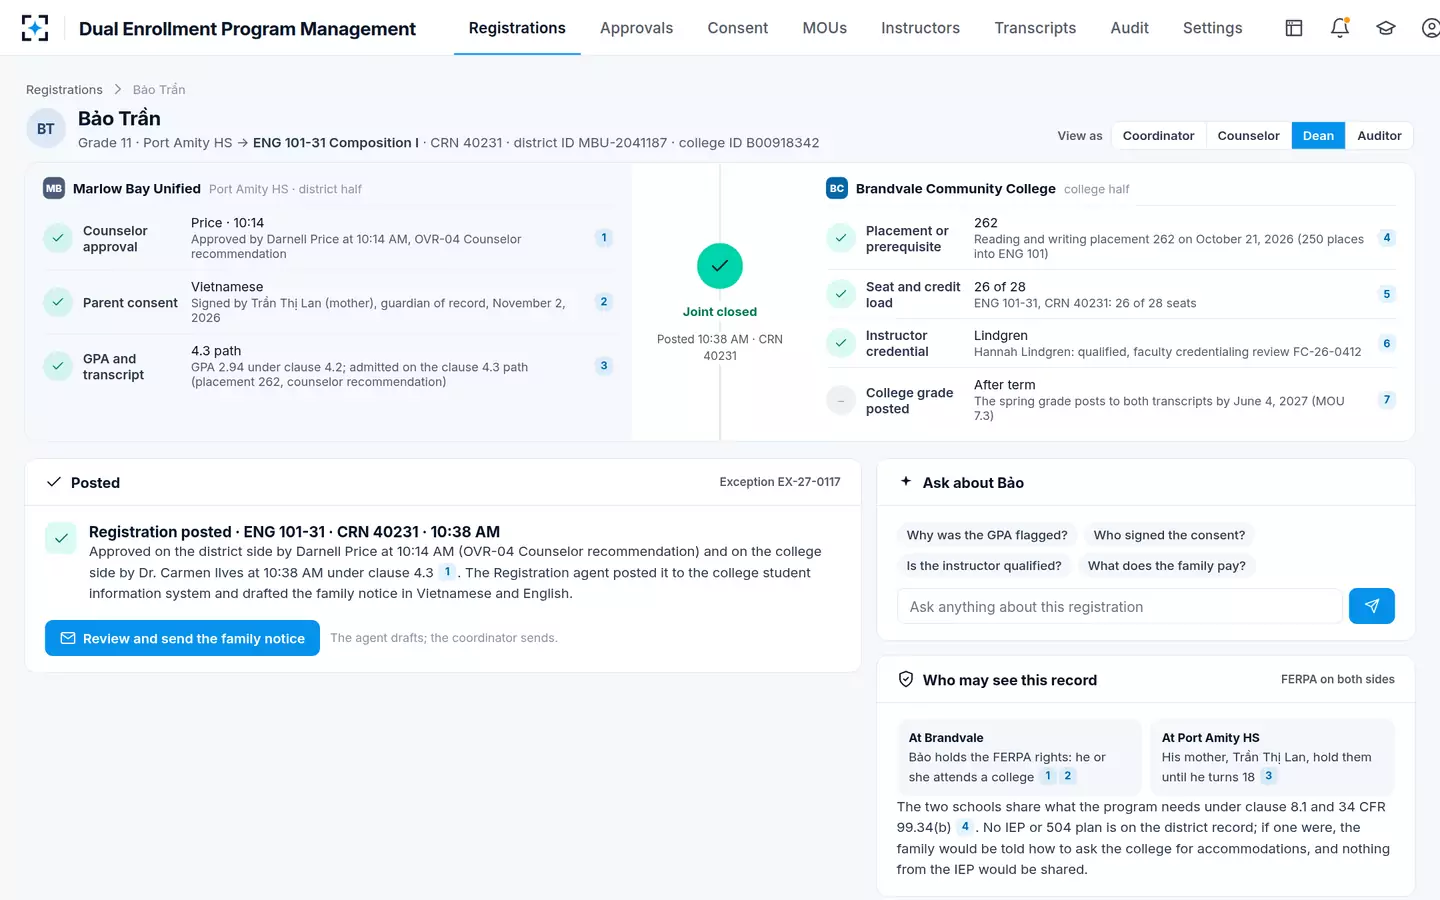Click the check icon beside Counselor approval
This screenshot has height=900, width=1440.
click(58, 238)
